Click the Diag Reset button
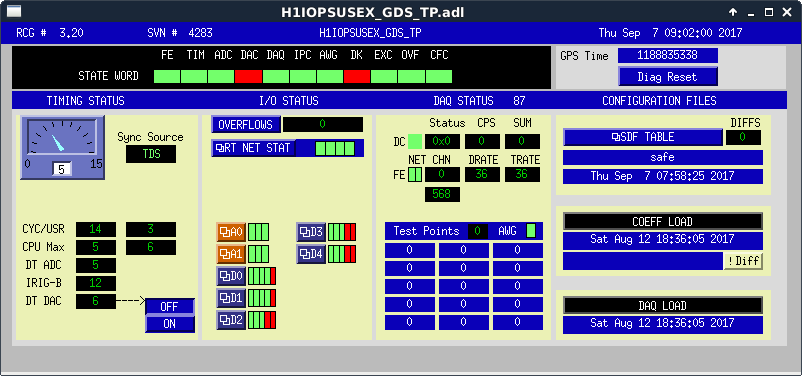The height and width of the screenshot is (376, 802). (x=667, y=77)
